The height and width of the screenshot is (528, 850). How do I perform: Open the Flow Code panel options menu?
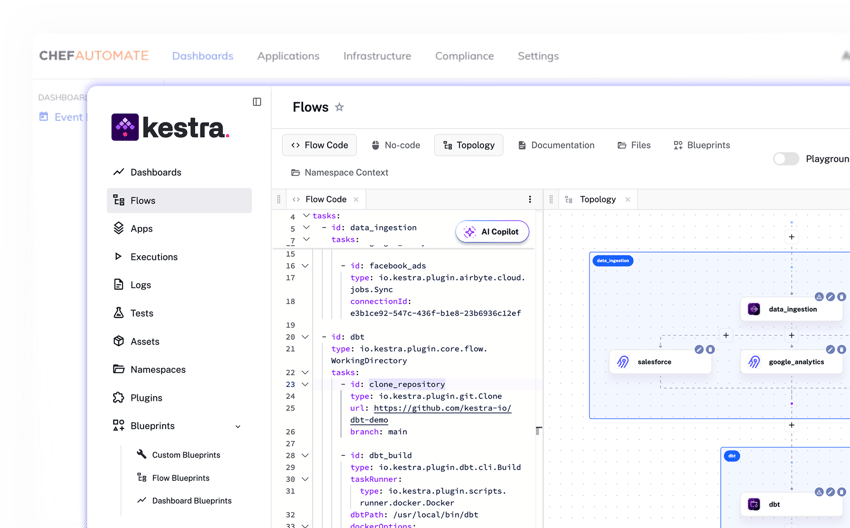click(530, 199)
